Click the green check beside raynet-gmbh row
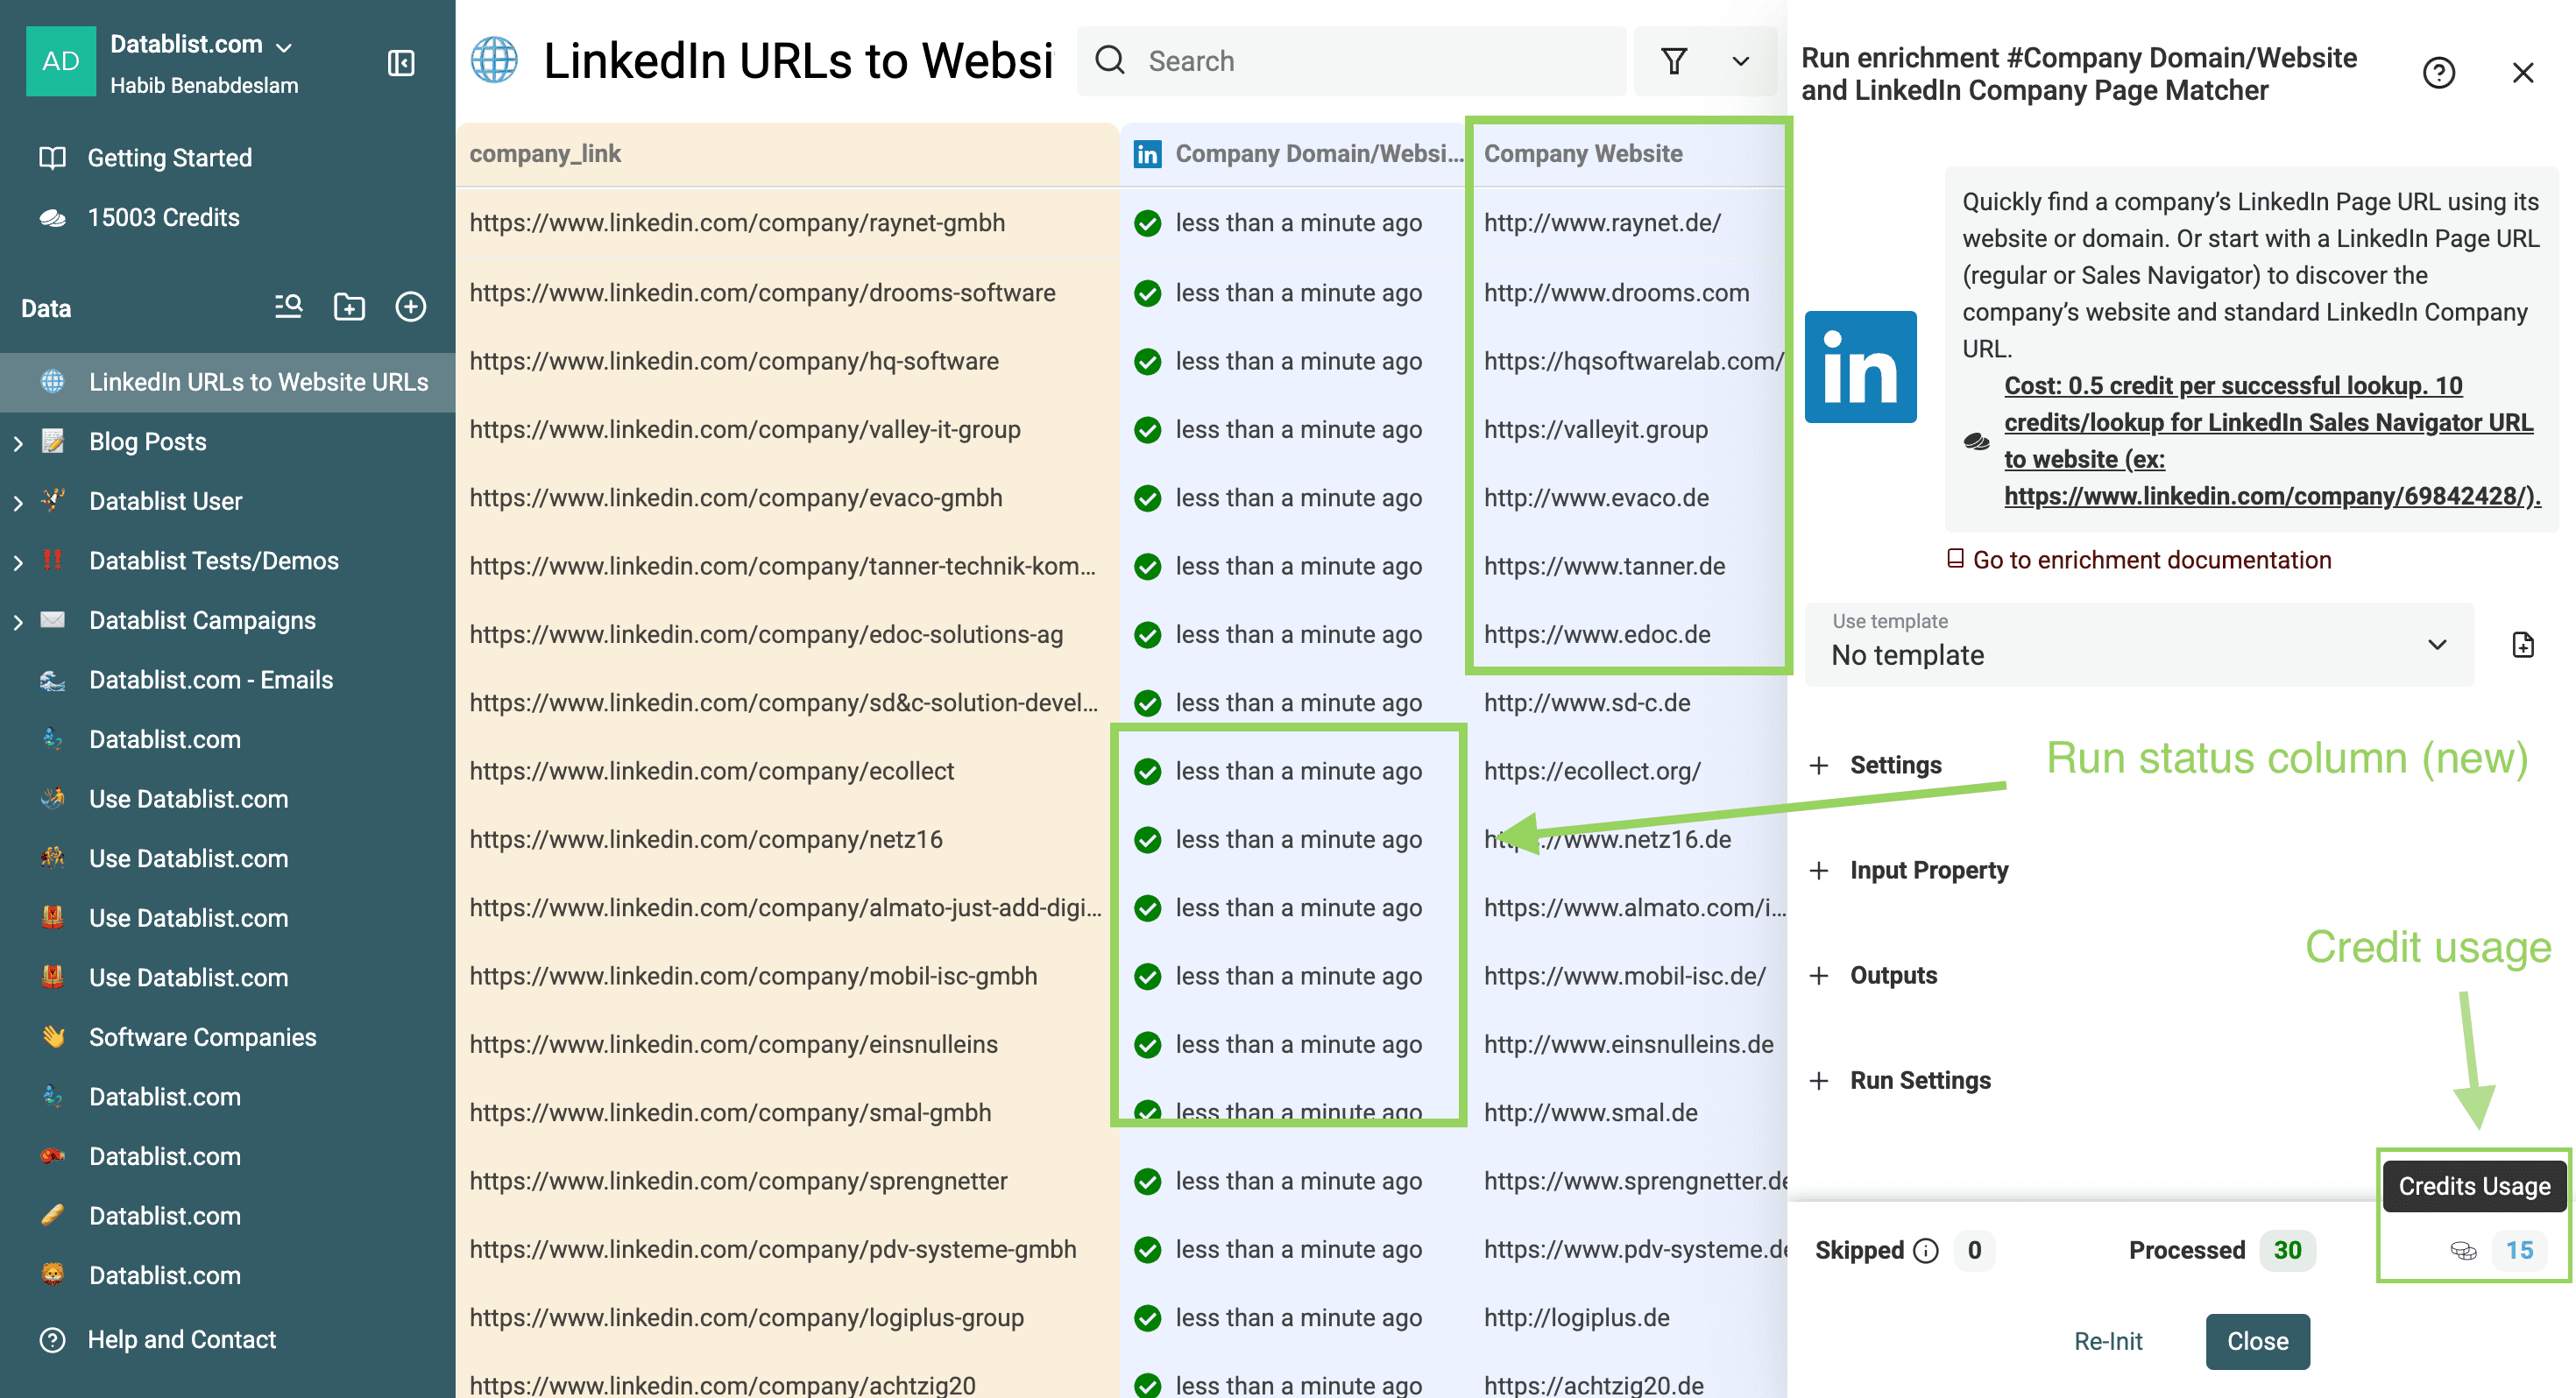This screenshot has width=2576, height=1398. [1147, 223]
